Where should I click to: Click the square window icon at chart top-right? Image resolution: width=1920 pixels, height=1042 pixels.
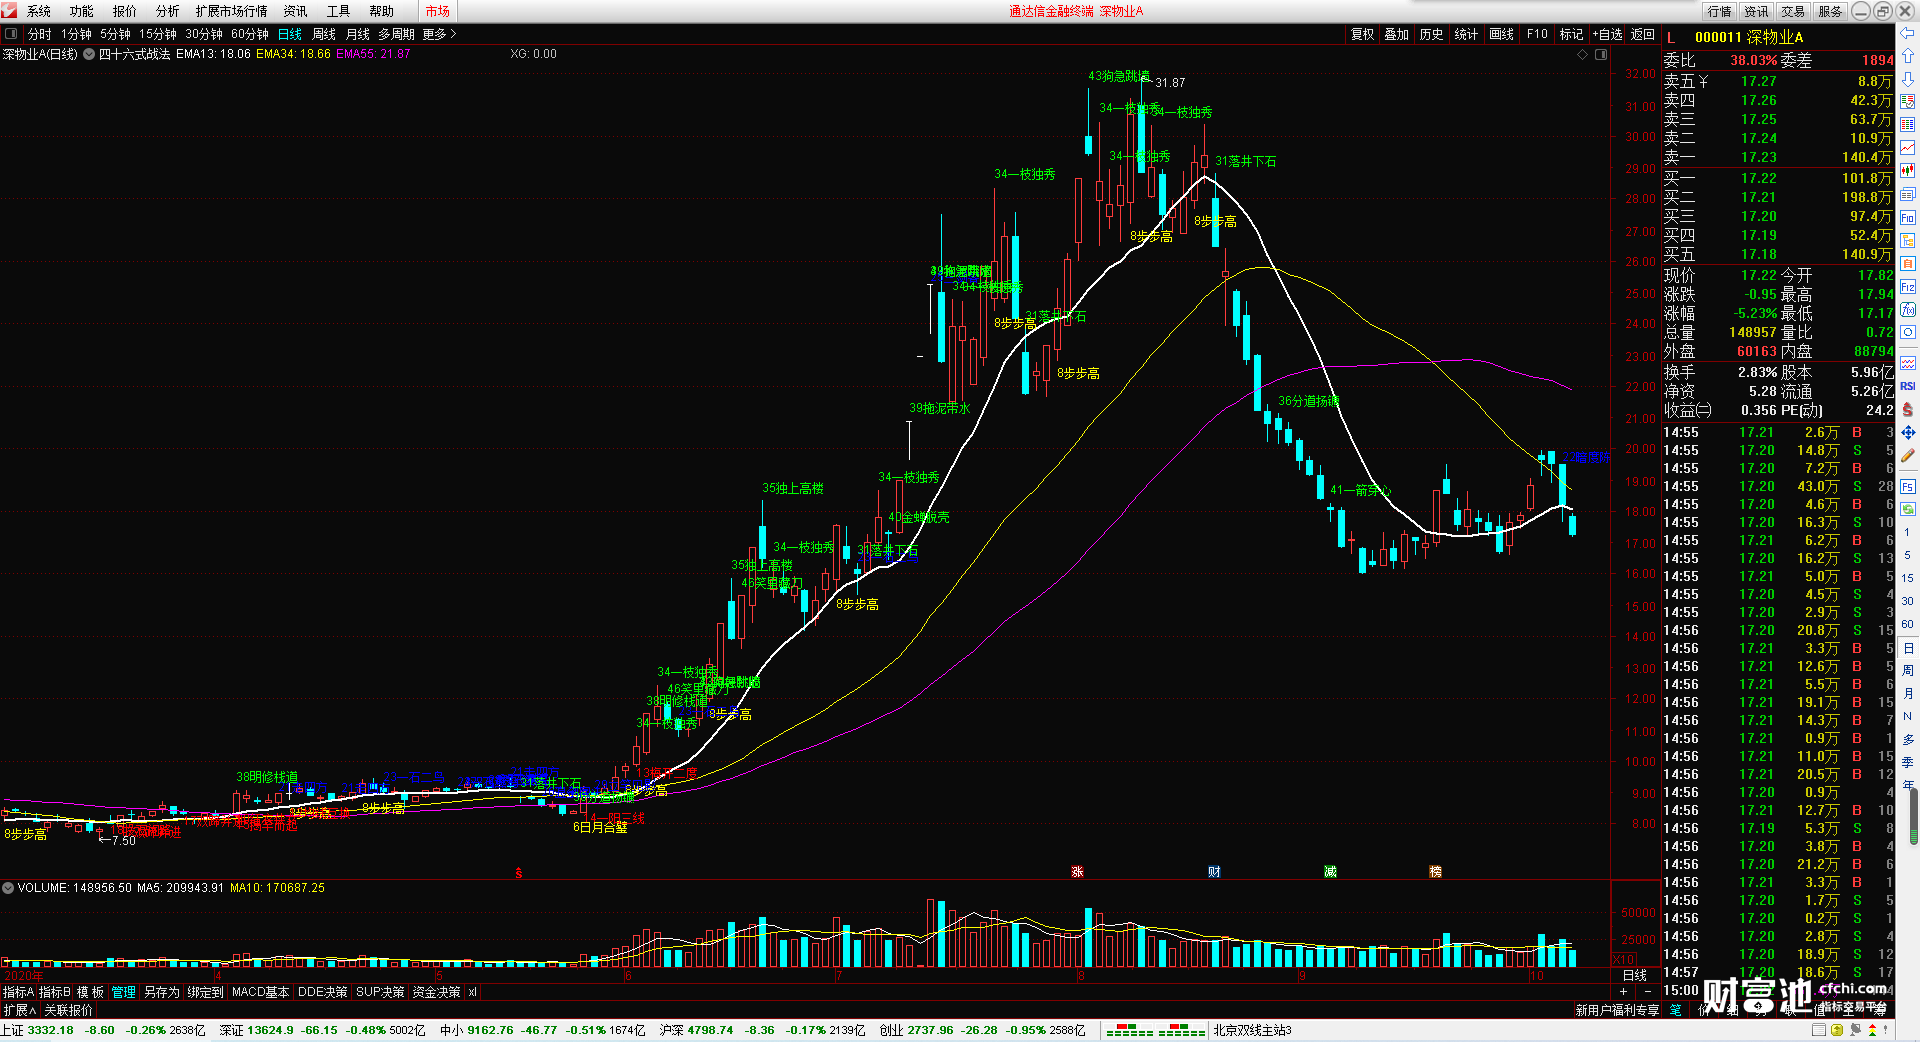click(1601, 54)
